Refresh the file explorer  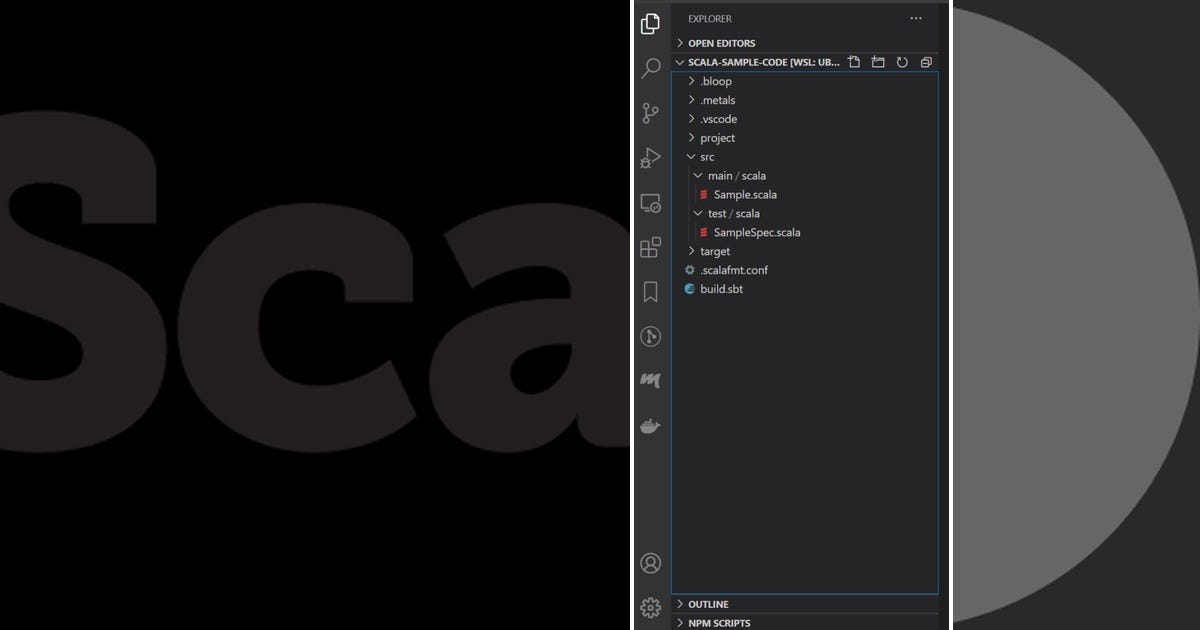point(901,61)
